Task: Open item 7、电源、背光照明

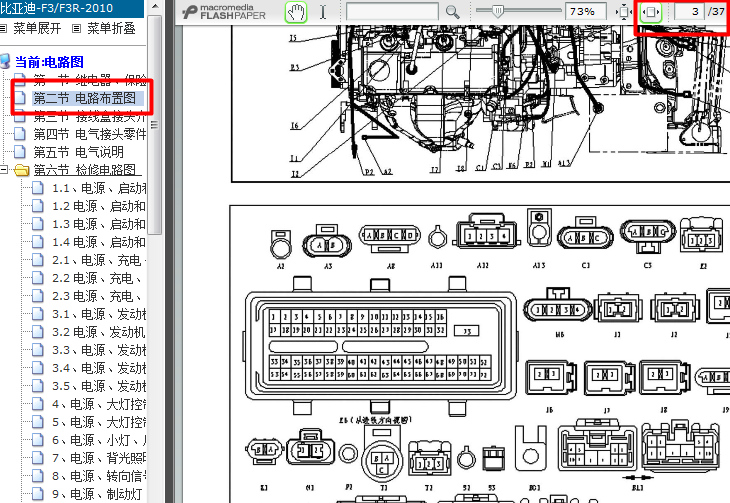Action: pyautogui.click(x=99, y=458)
